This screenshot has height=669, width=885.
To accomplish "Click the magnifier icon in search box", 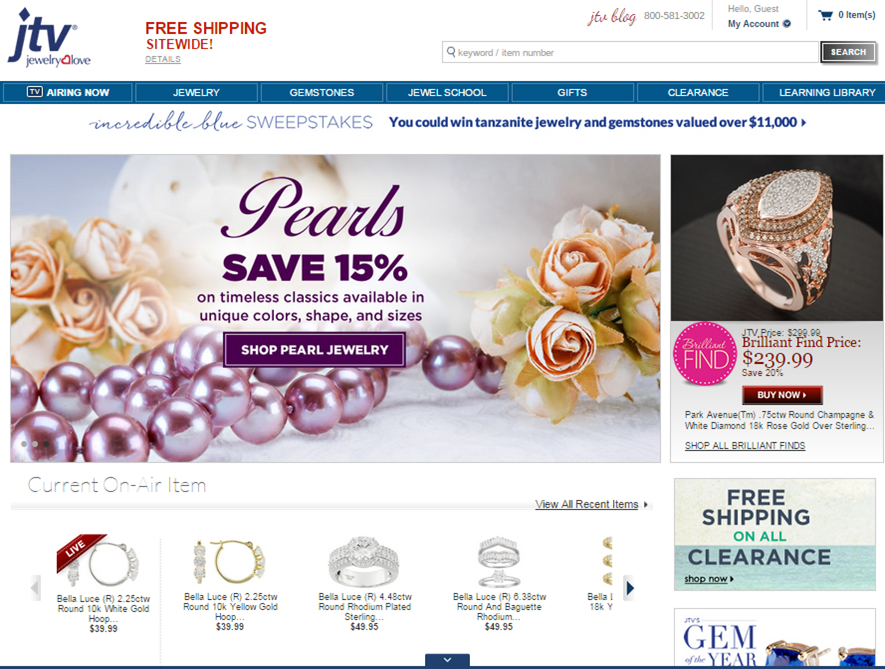I will click(x=451, y=52).
